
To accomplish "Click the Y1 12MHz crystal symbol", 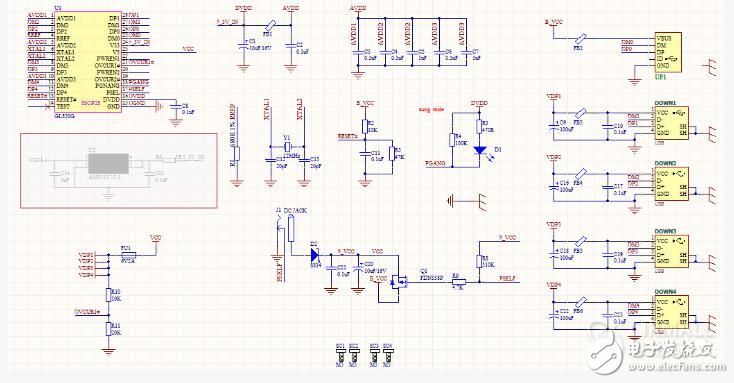I will pyautogui.click(x=287, y=147).
